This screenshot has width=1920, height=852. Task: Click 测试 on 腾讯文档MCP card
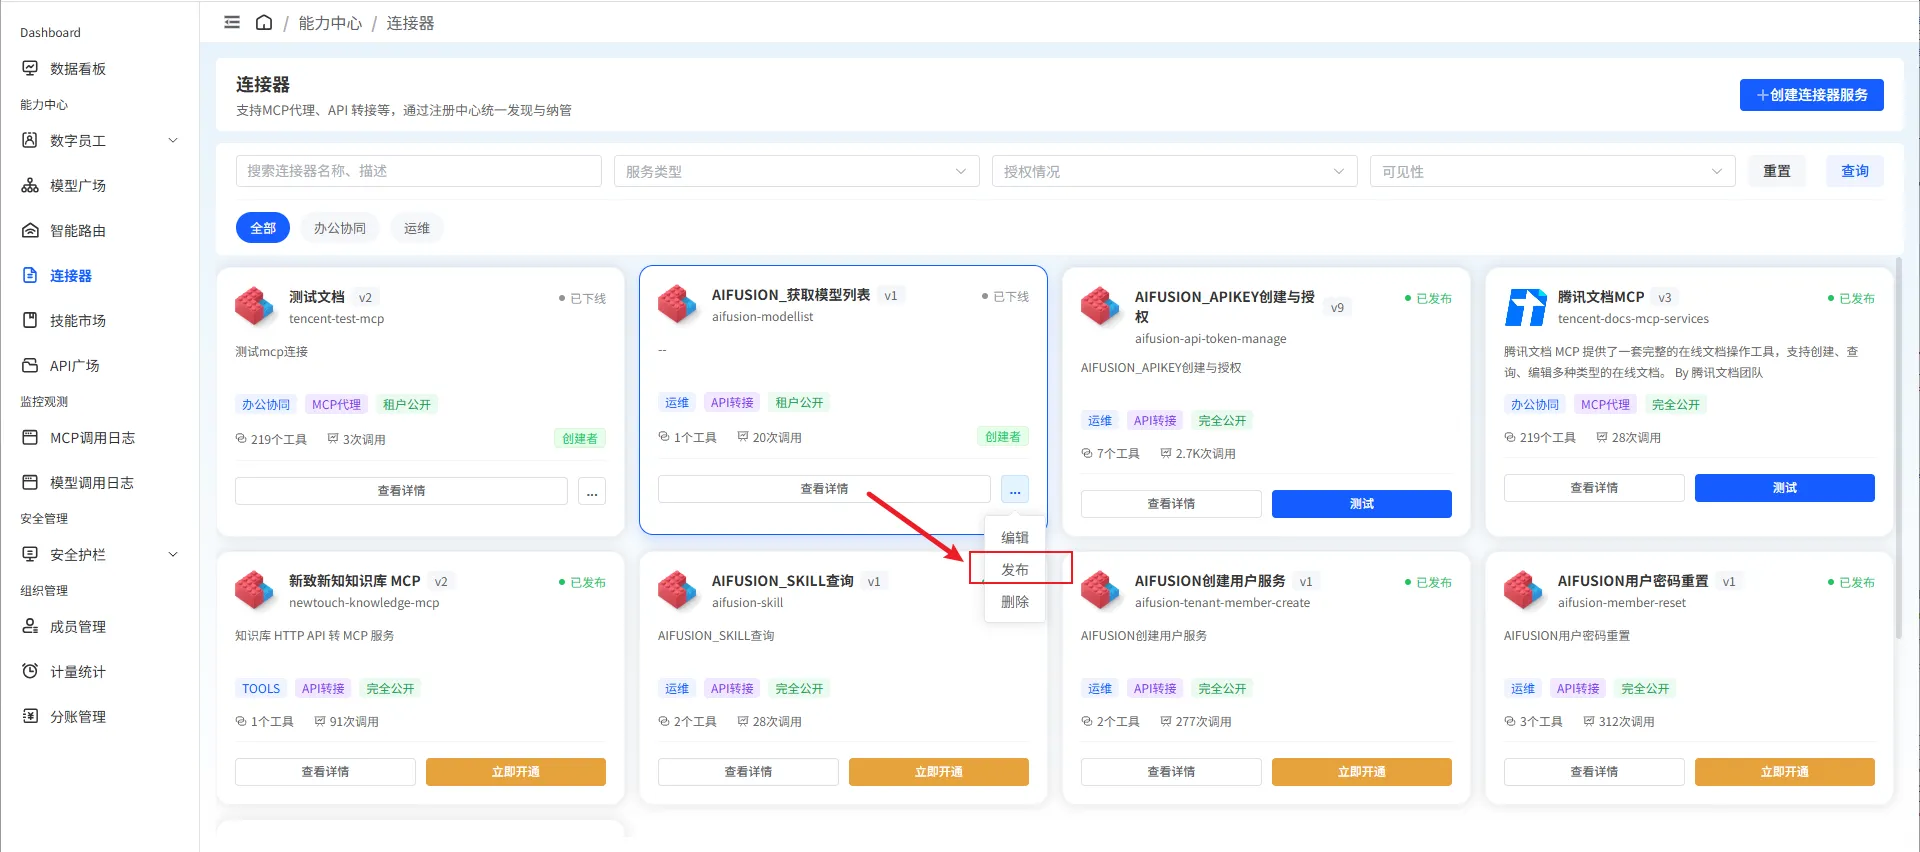(1785, 488)
